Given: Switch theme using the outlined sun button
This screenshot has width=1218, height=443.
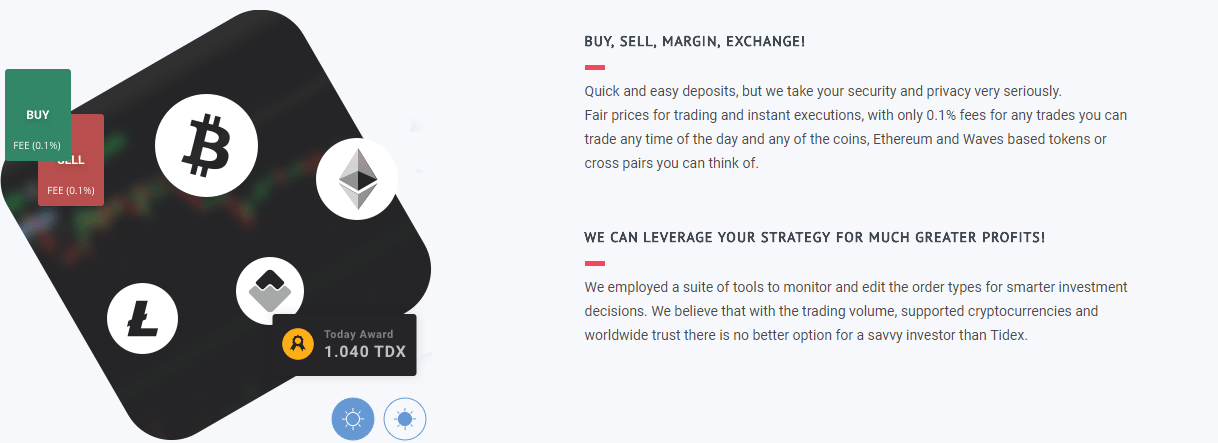Looking at the screenshot, I should 405,419.
